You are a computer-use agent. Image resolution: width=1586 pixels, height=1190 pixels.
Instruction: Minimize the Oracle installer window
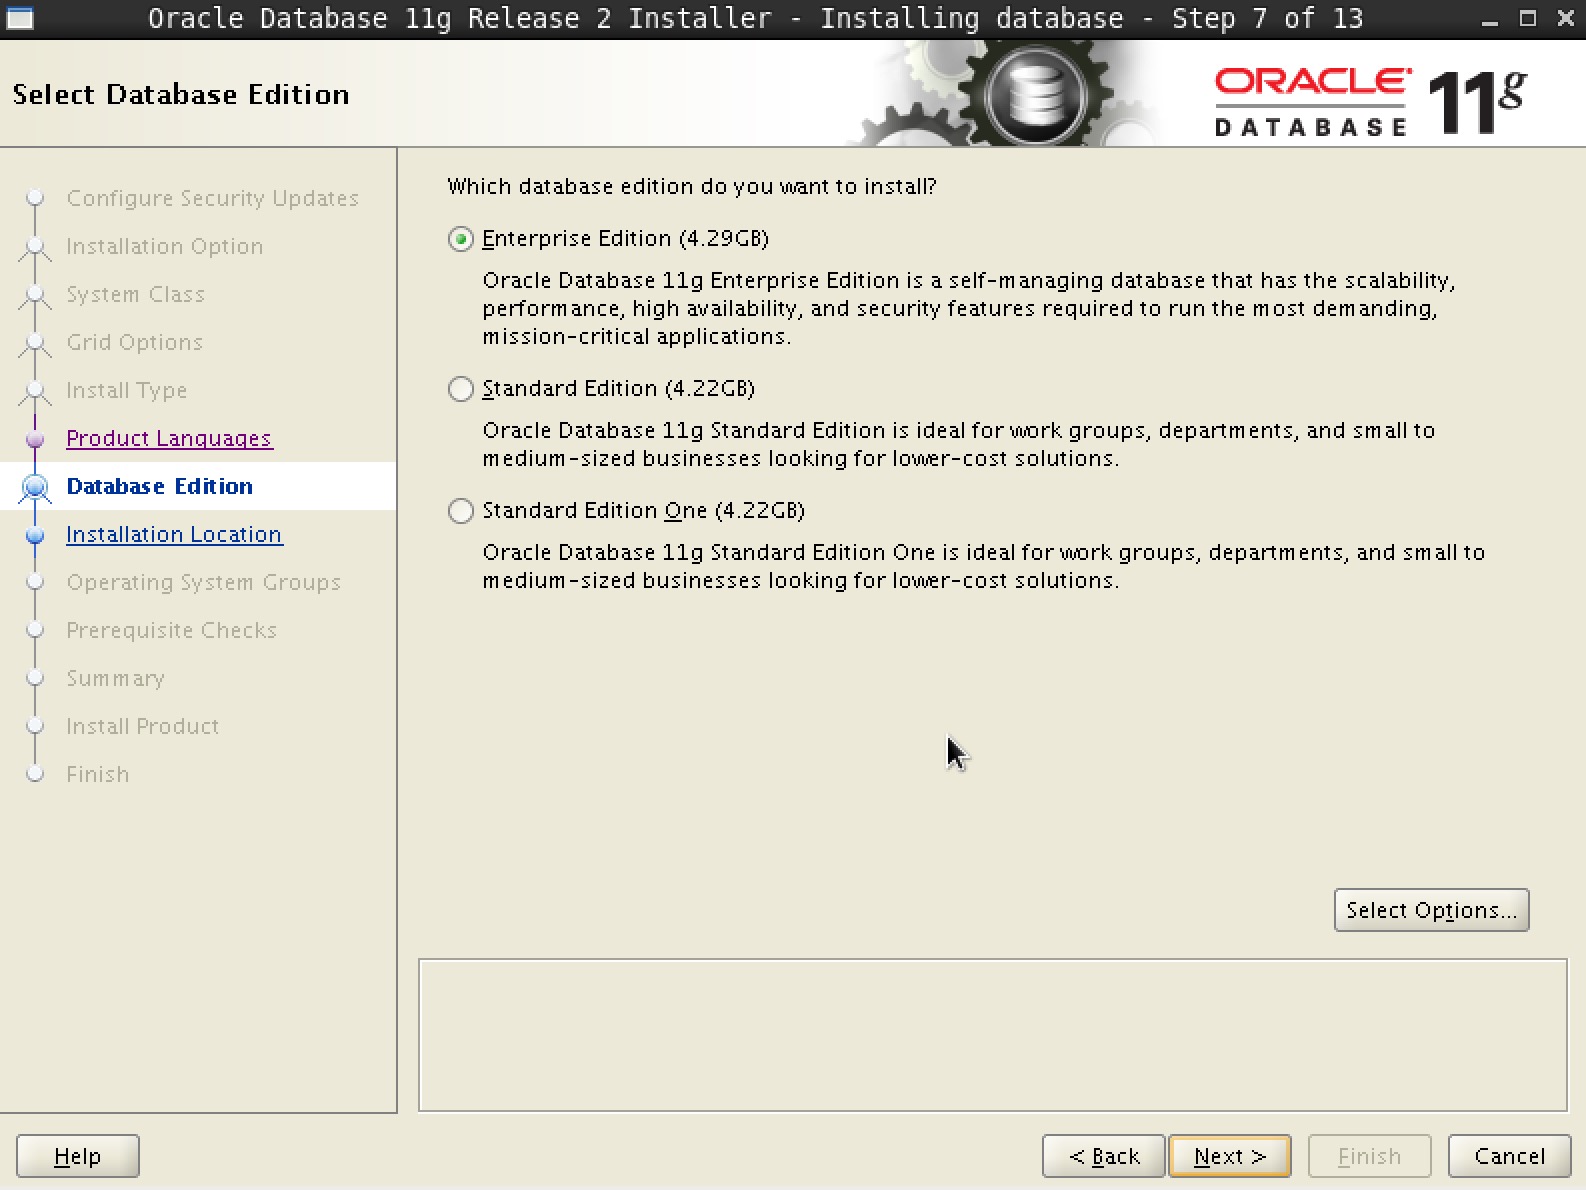point(1490,19)
